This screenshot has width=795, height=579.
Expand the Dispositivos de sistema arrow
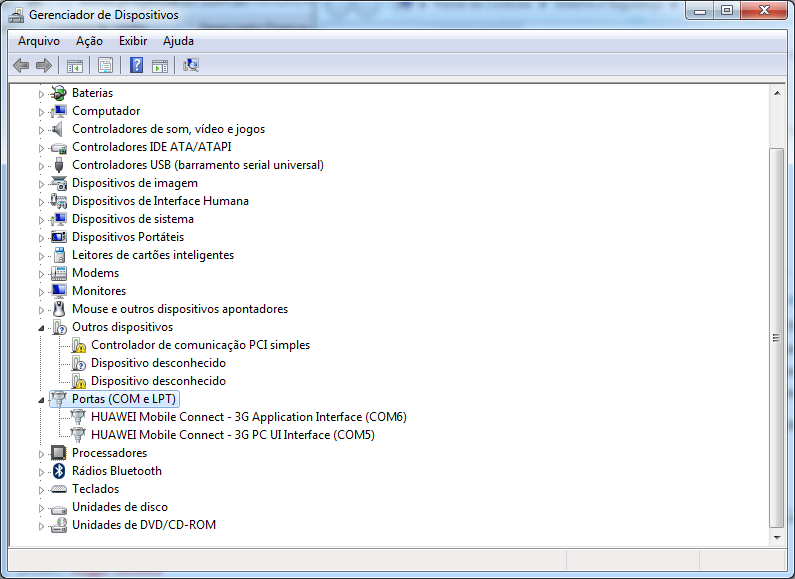click(x=41, y=220)
